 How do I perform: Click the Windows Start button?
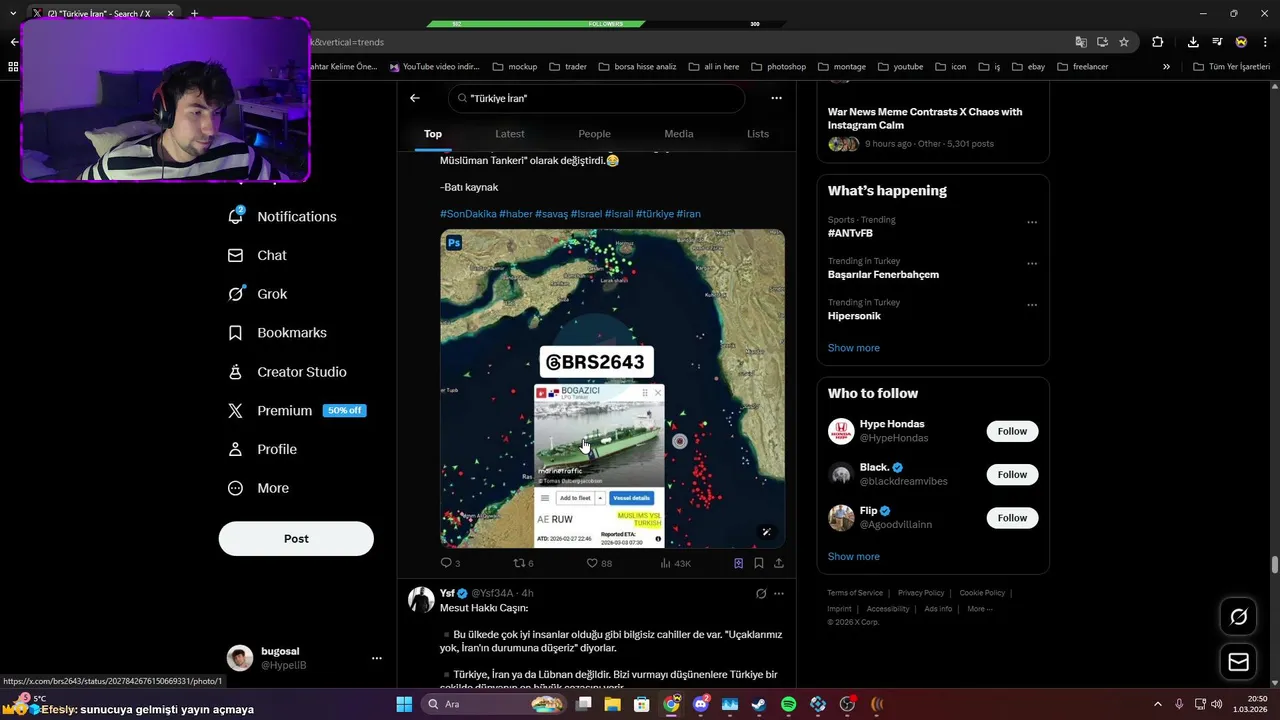[x=404, y=704]
